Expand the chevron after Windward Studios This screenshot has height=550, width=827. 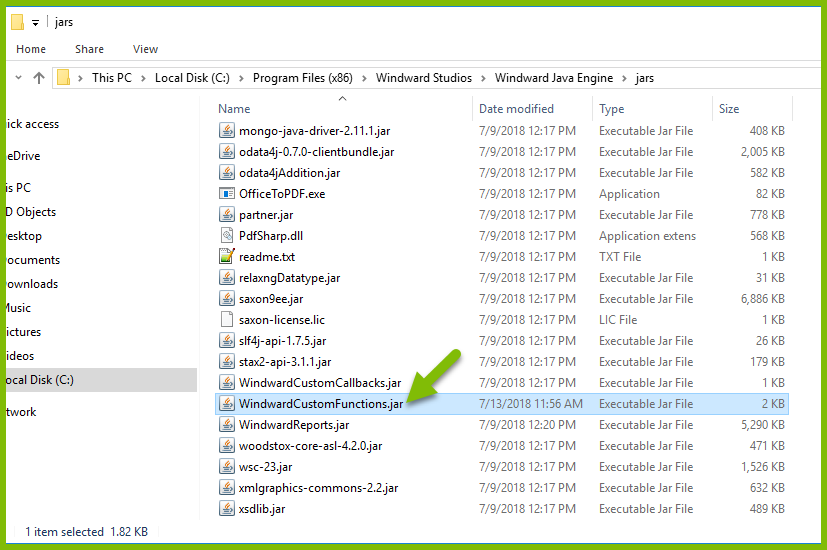tap(483, 78)
